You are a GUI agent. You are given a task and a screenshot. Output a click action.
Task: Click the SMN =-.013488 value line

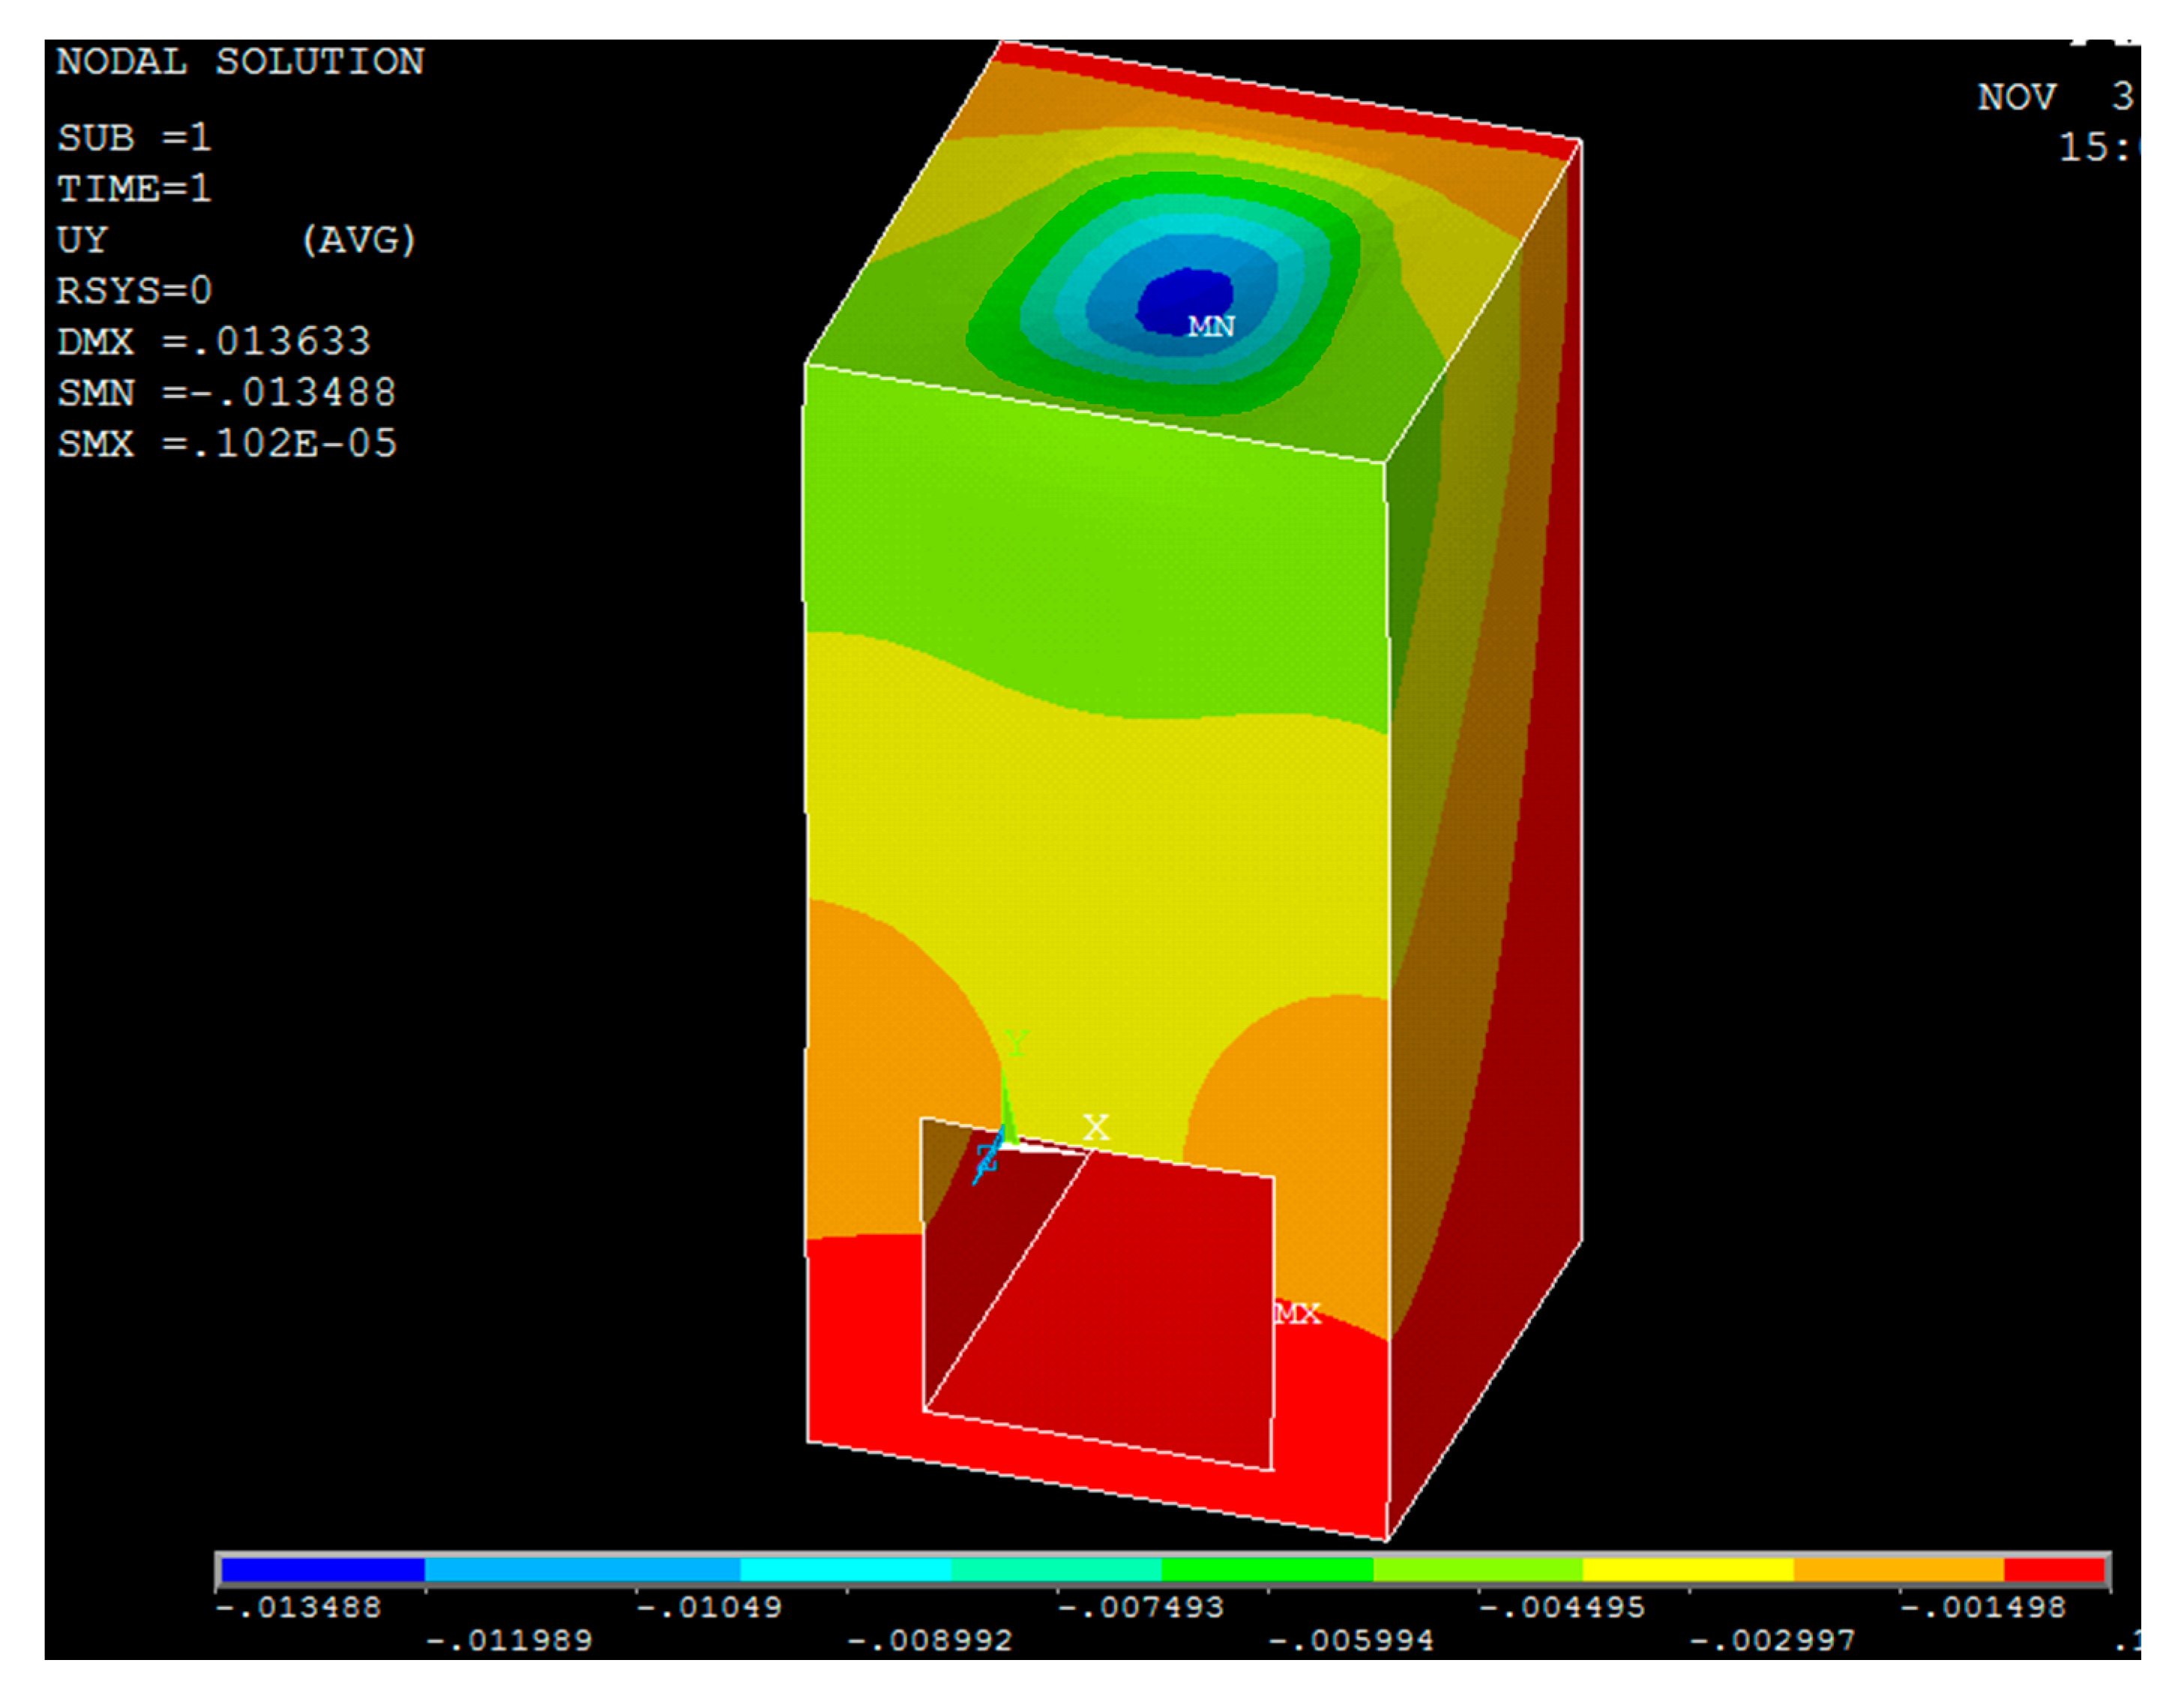(226, 393)
